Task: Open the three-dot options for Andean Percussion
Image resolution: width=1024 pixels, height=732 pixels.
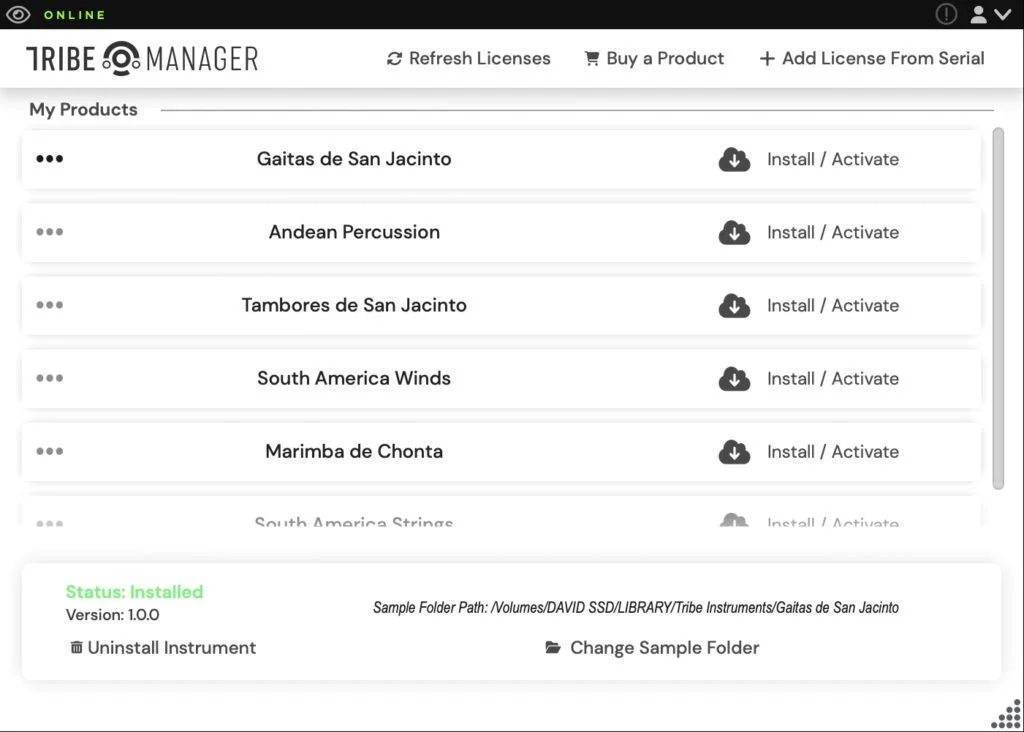Action: click(50, 232)
